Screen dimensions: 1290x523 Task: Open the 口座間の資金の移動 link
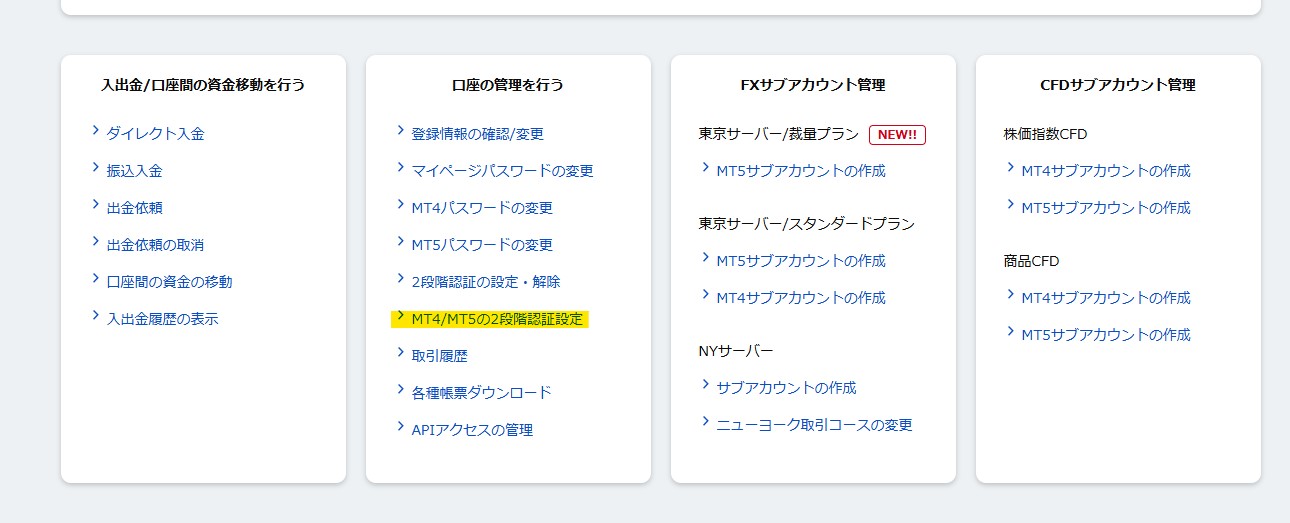point(169,282)
